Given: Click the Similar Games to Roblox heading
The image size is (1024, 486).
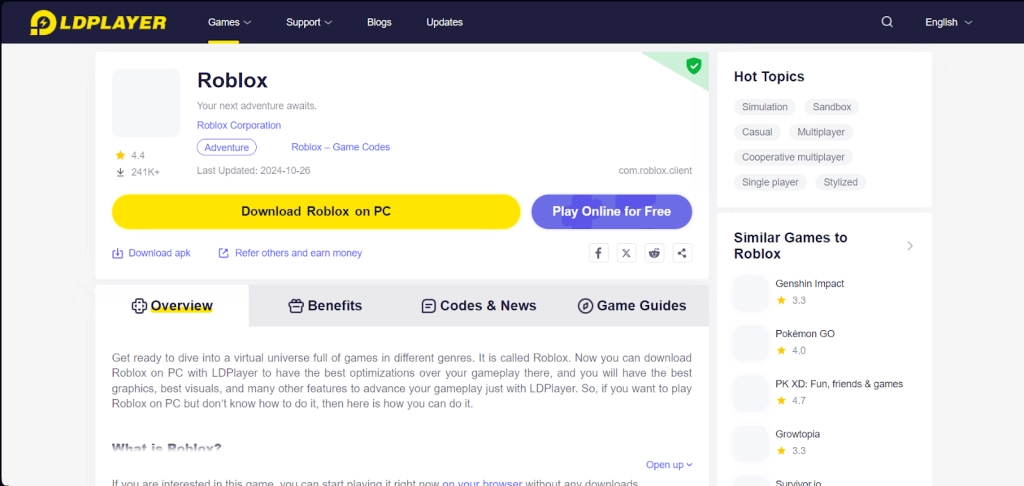Looking at the screenshot, I should coord(790,246).
